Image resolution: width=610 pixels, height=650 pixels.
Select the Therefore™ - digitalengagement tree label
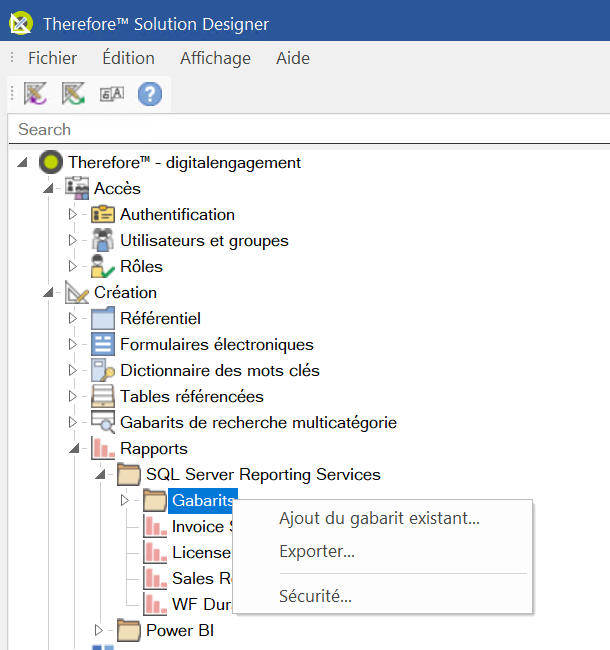pyautogui.click(x=185, y=162)
